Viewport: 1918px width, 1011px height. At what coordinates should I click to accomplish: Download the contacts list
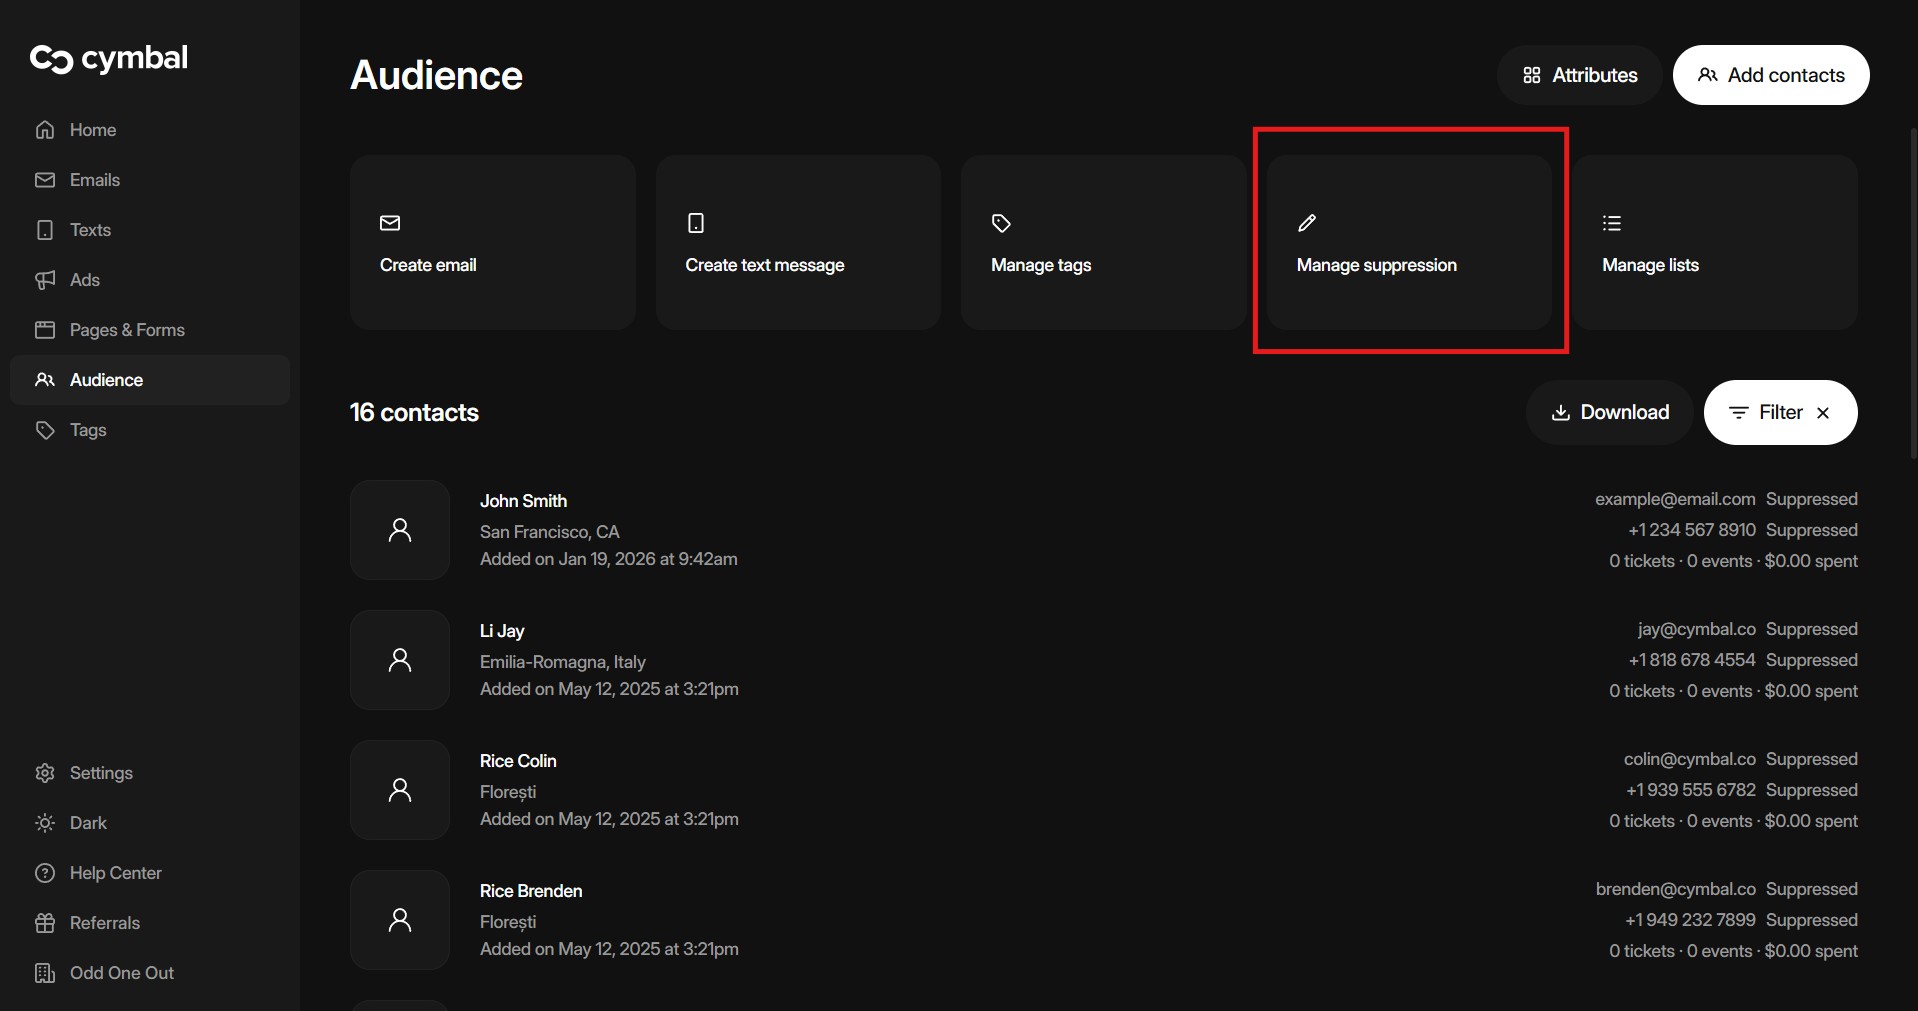pyautogui.click(x=1609, y=413)
